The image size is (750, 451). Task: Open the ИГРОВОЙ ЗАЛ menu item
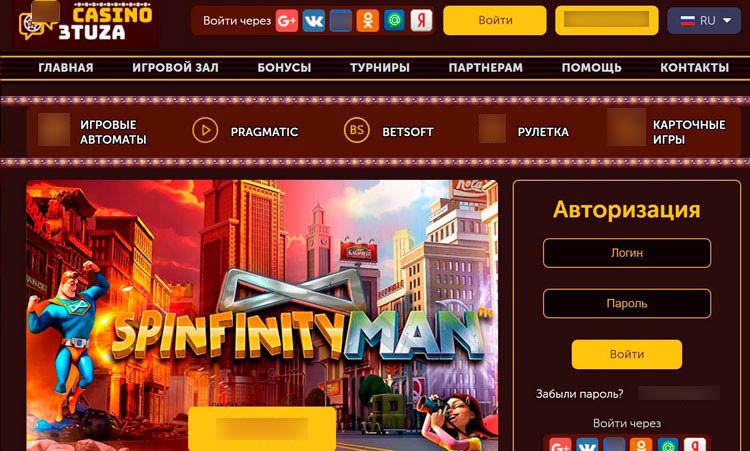click(x=175, y=67)
